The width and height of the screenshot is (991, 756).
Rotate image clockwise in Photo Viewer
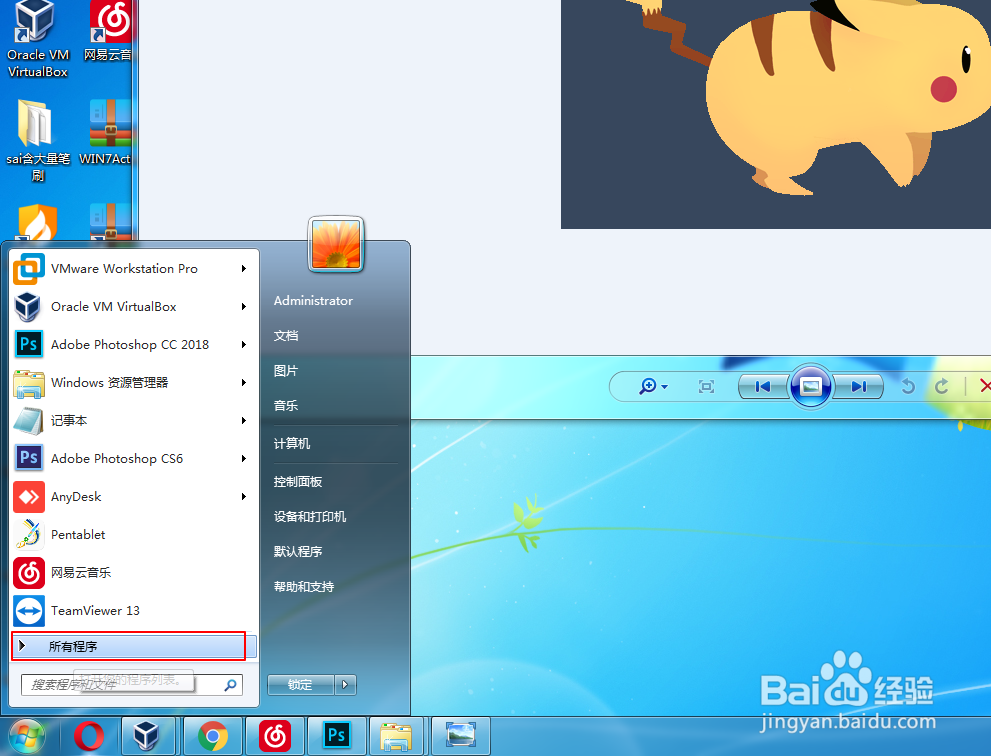(x=942, y=386)
